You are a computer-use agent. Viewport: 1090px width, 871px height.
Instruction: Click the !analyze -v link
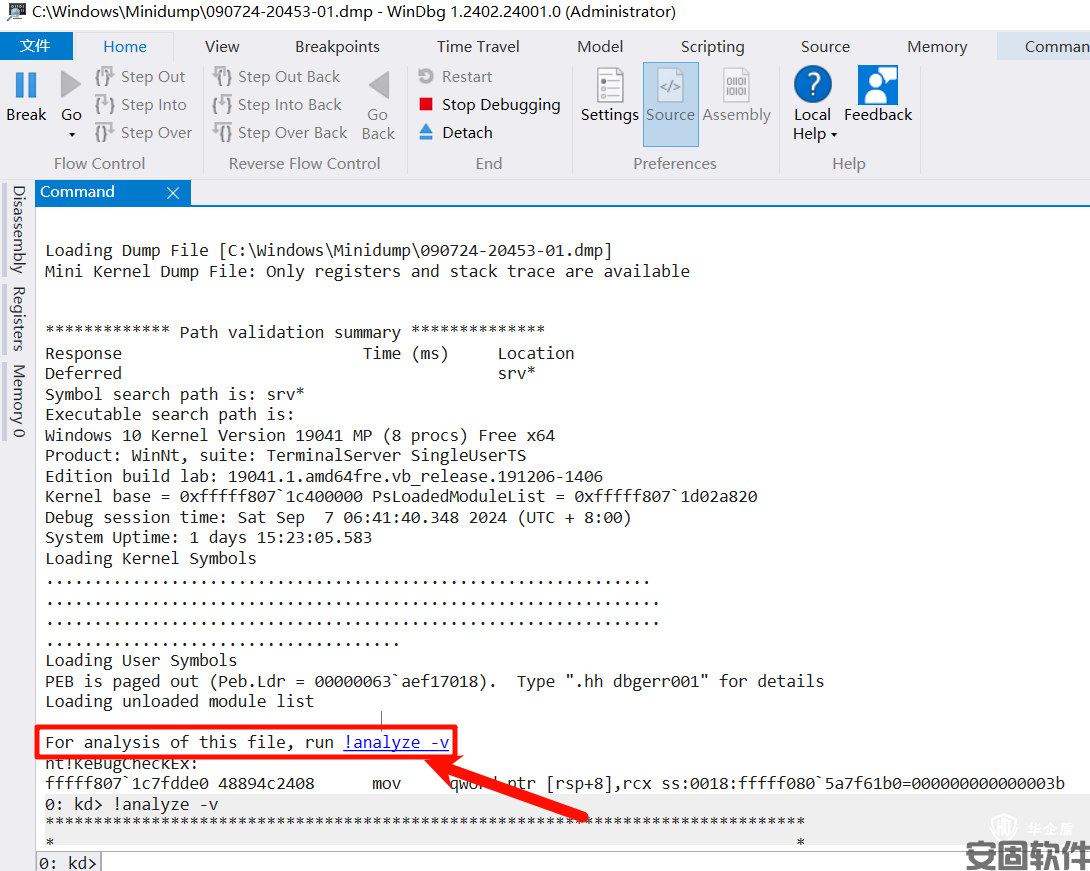tap(396, 742)
